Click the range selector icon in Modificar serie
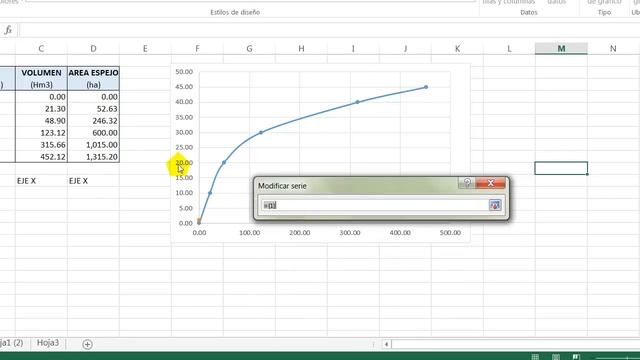Image resolution: width=640 pixels, height=360 pixels. pyautogui.click(x=495, y=205)
